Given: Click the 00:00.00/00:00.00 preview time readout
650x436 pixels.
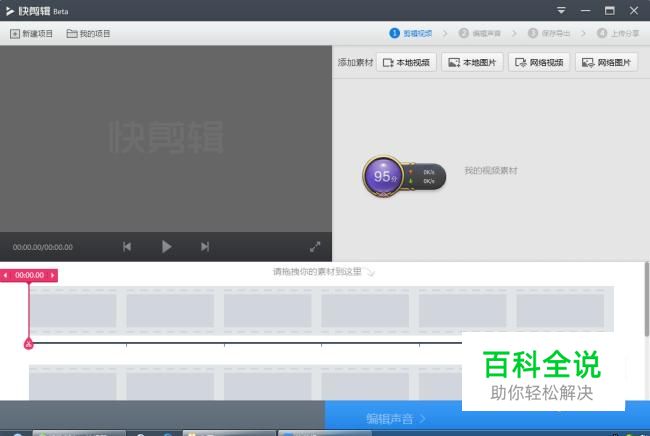Looking at the screenshot, I should pos(43,247).
